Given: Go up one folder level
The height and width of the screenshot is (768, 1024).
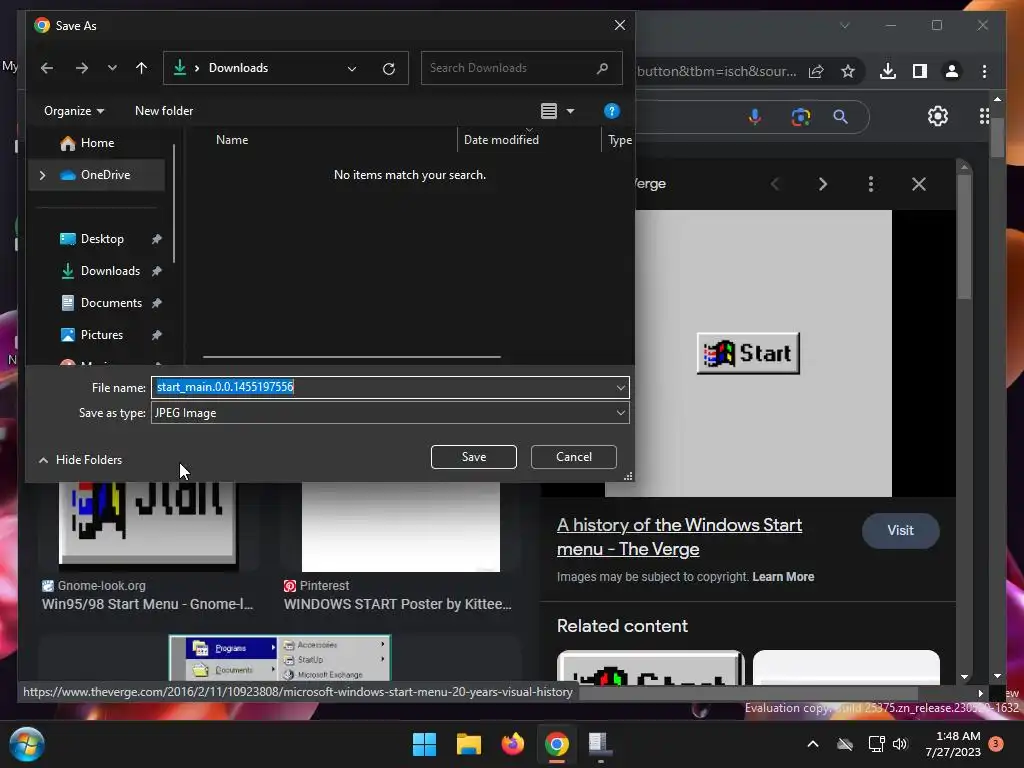Looking at the screenshot, I should coord(141,68).
